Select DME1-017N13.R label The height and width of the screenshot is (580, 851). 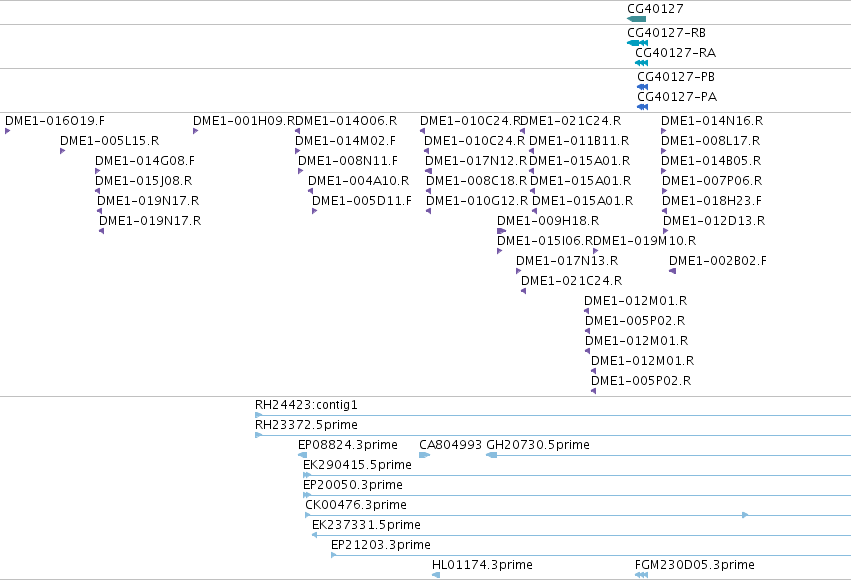pos(567,260)
